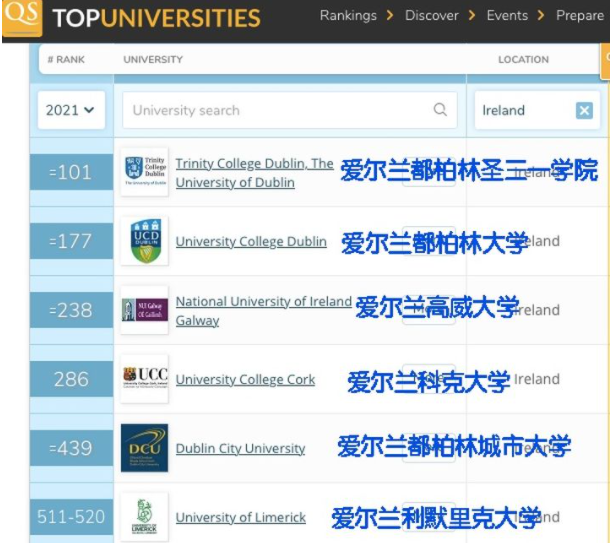Click the University of Limerick logo
Screen dimensions: 612x543
point(144,516)
